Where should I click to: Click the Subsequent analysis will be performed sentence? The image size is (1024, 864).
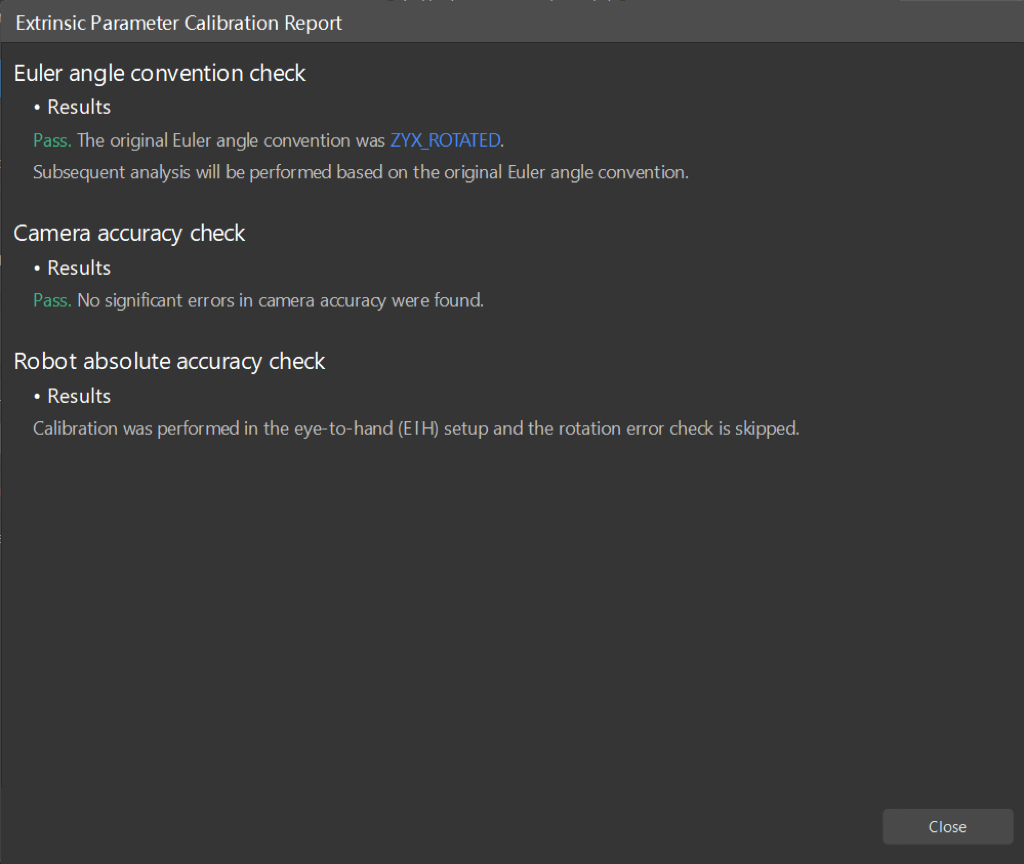click(360, 172)
